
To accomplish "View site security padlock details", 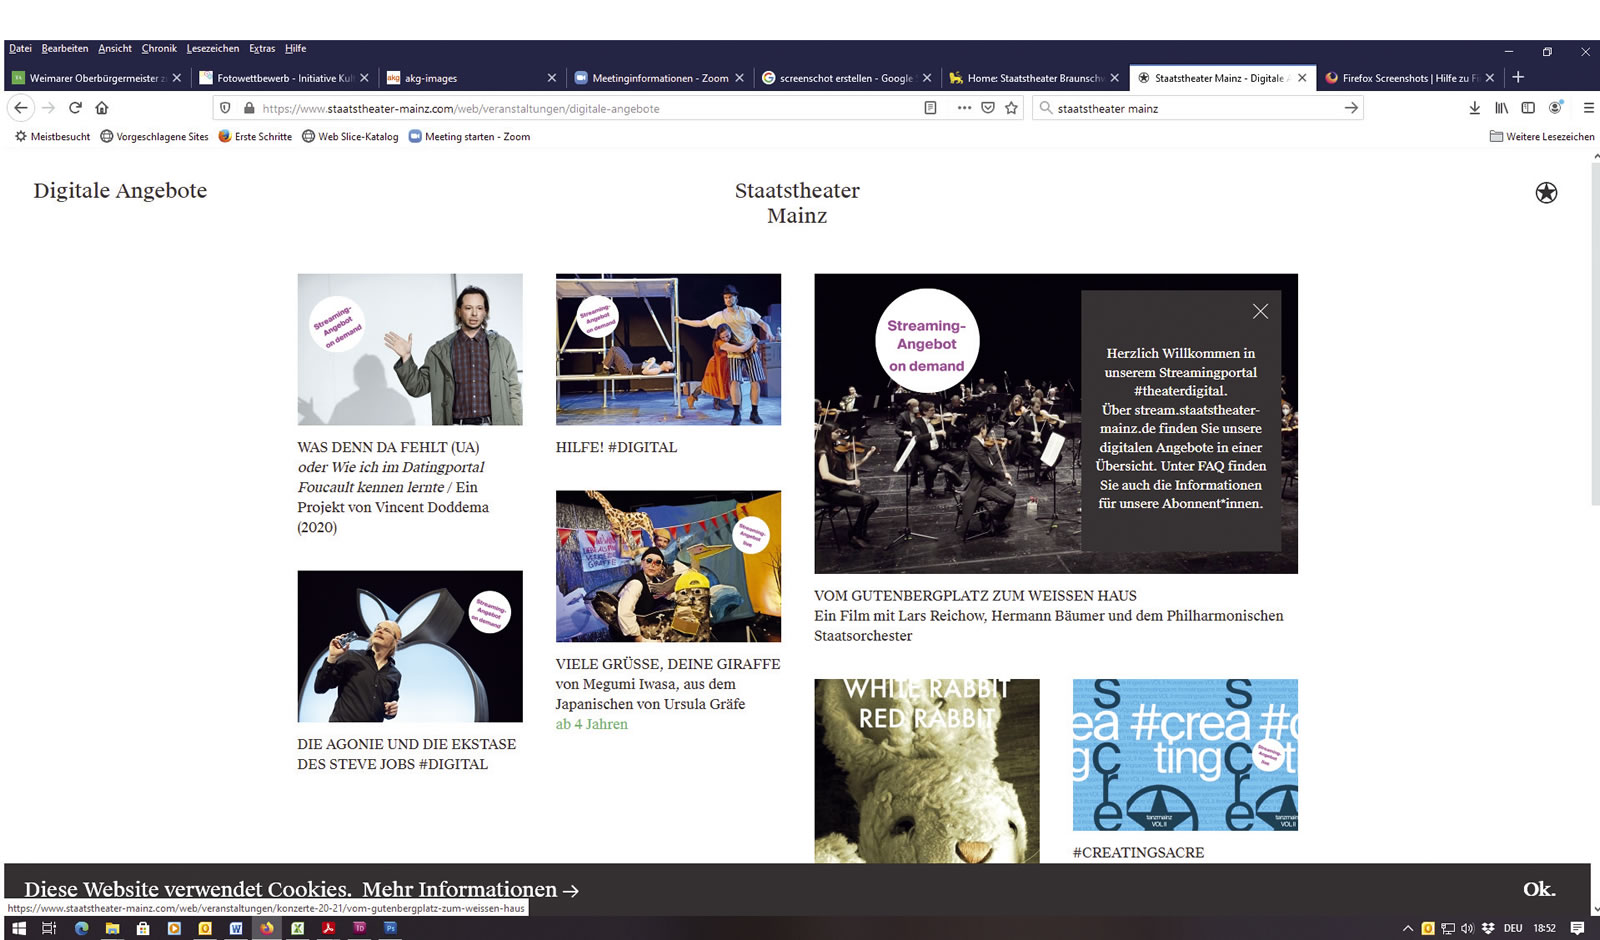I will [249, 108].
